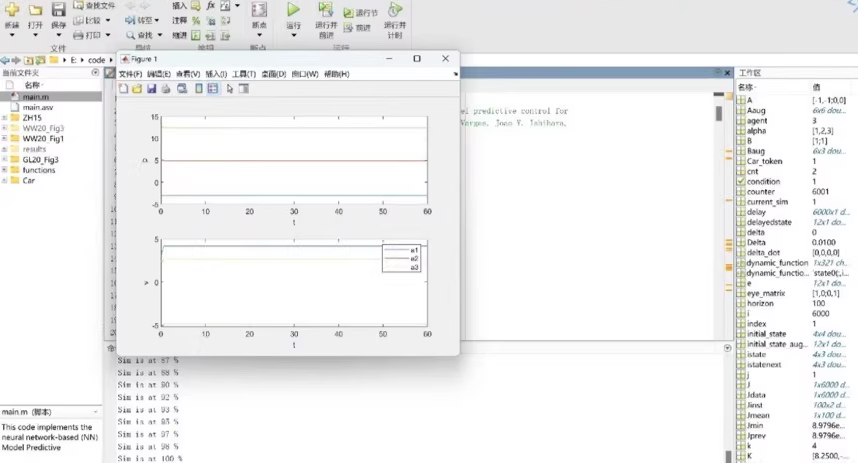Click the browse for folder icon in address bar
The image size is (858, 463).
point(40,60)
